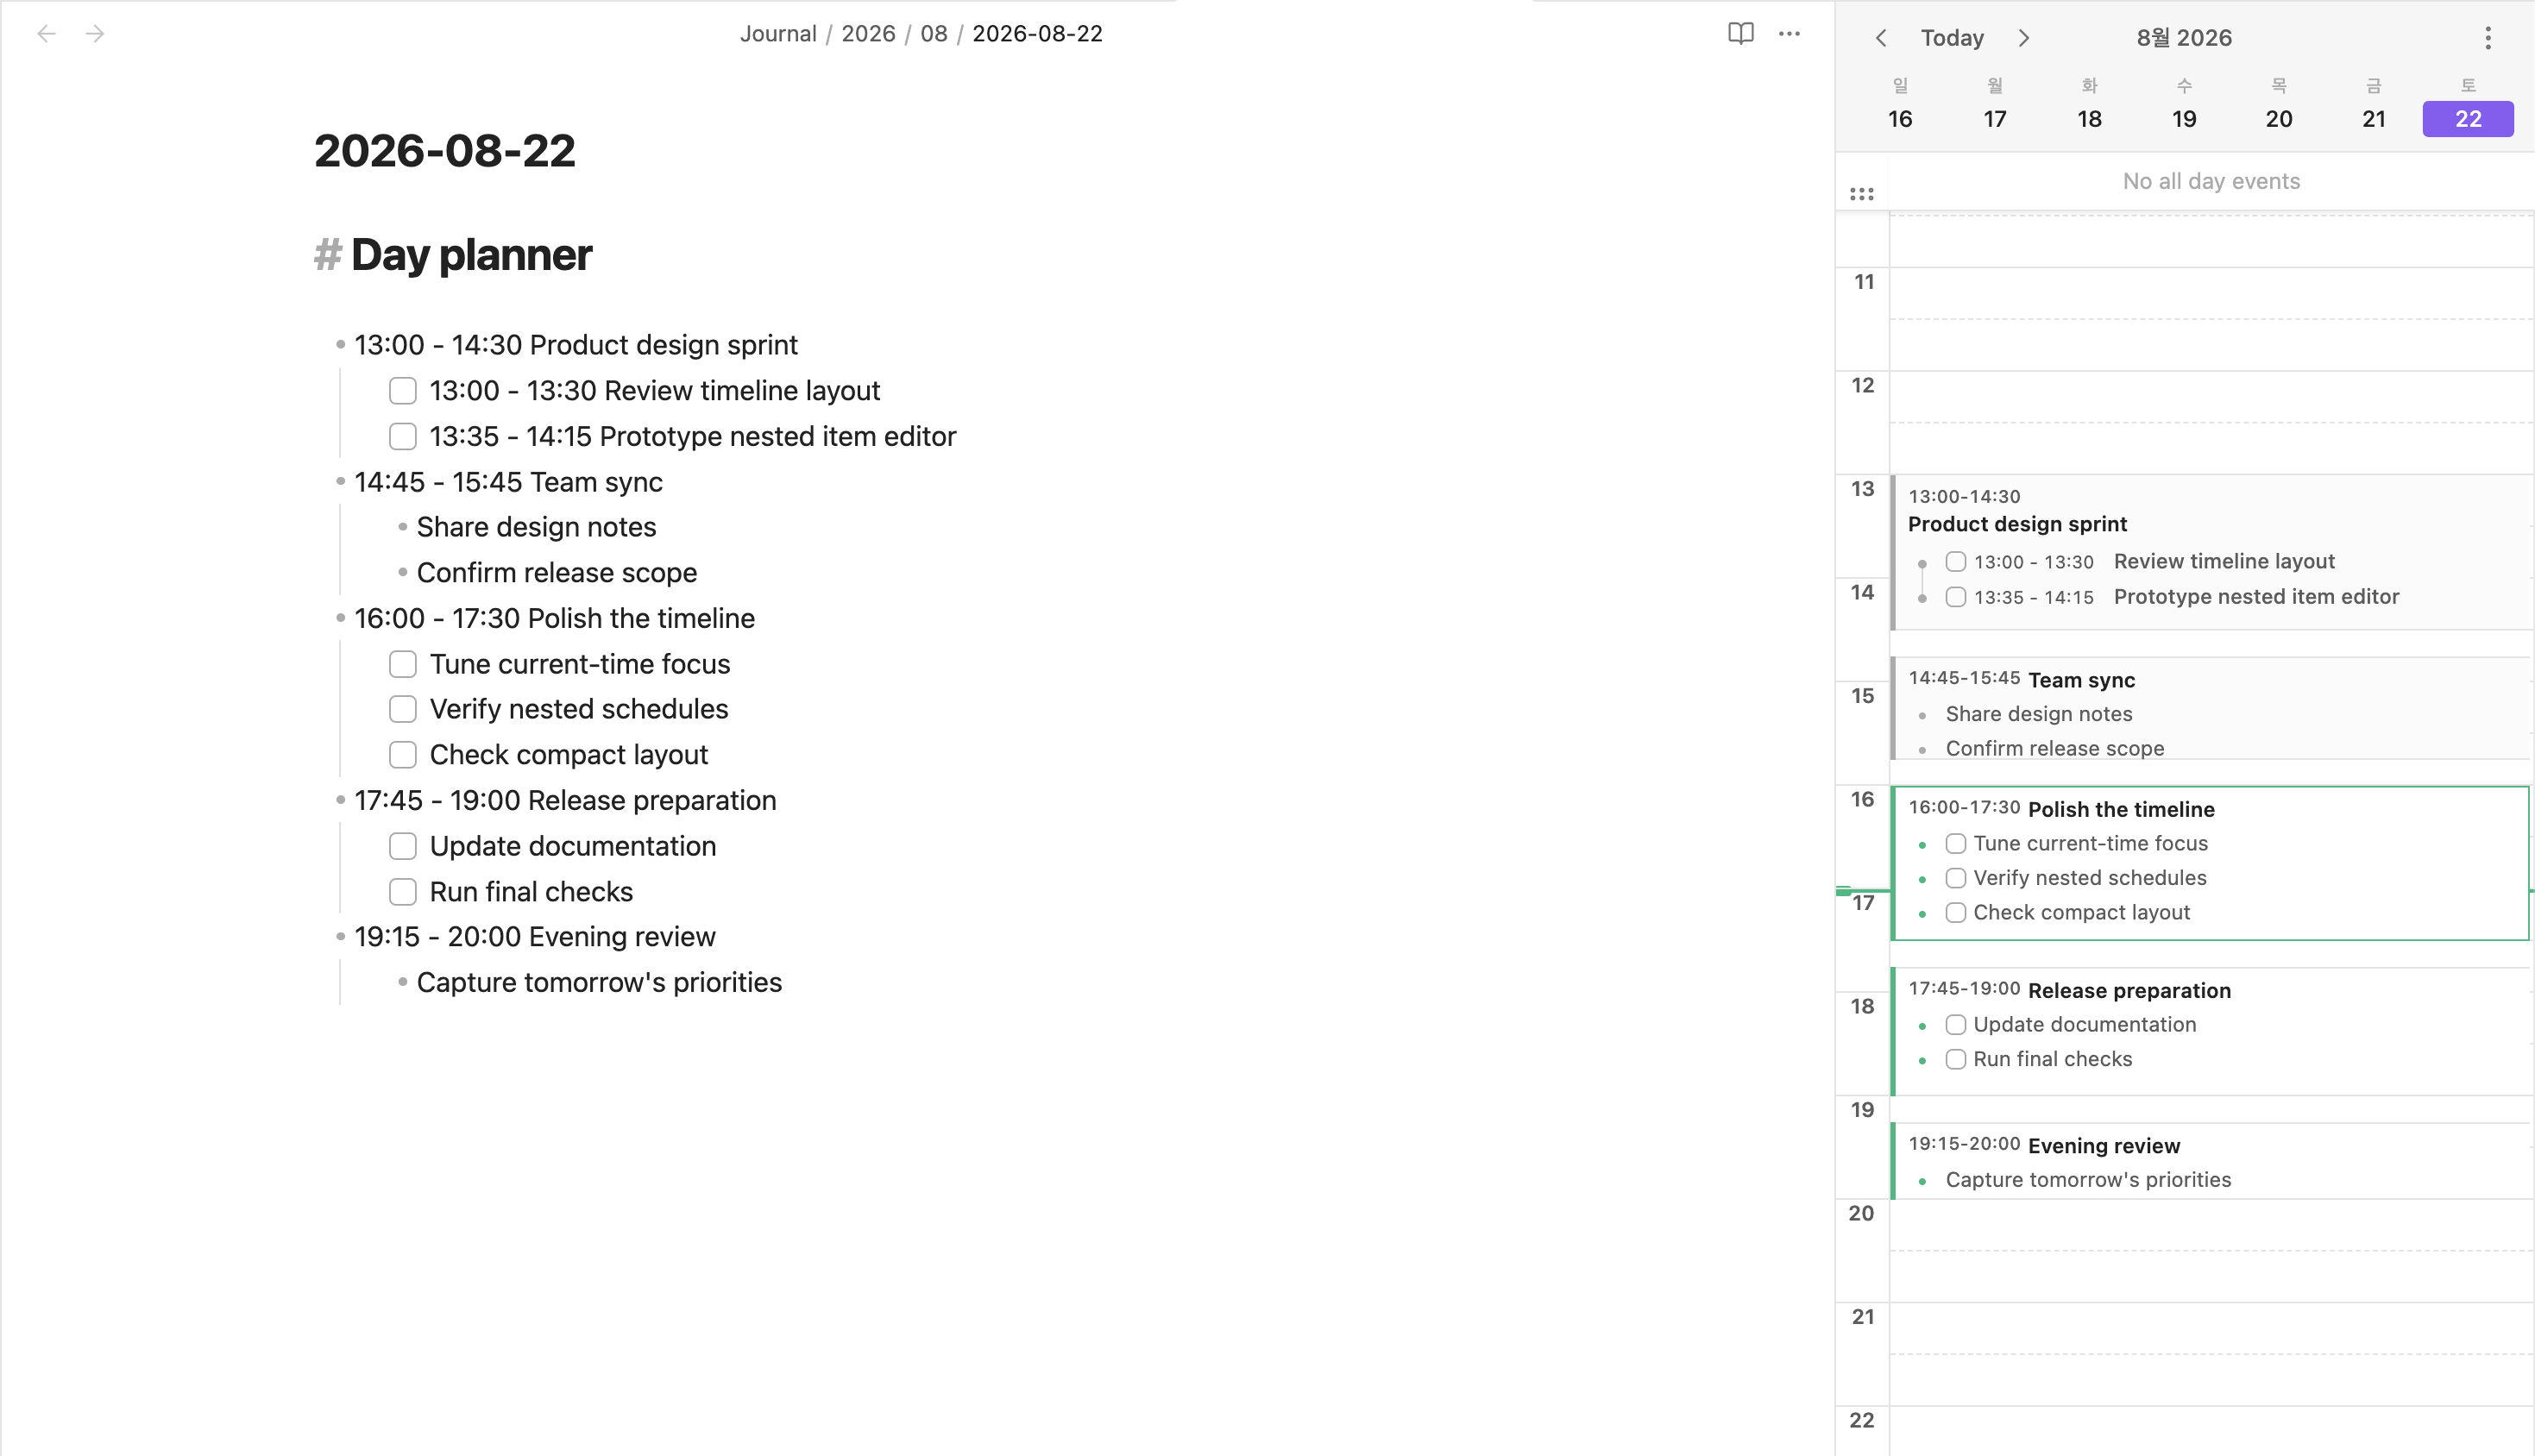Click Confirm release scope in the note
Screen dimensions: 2535x1456
click(x=557, y=573)
